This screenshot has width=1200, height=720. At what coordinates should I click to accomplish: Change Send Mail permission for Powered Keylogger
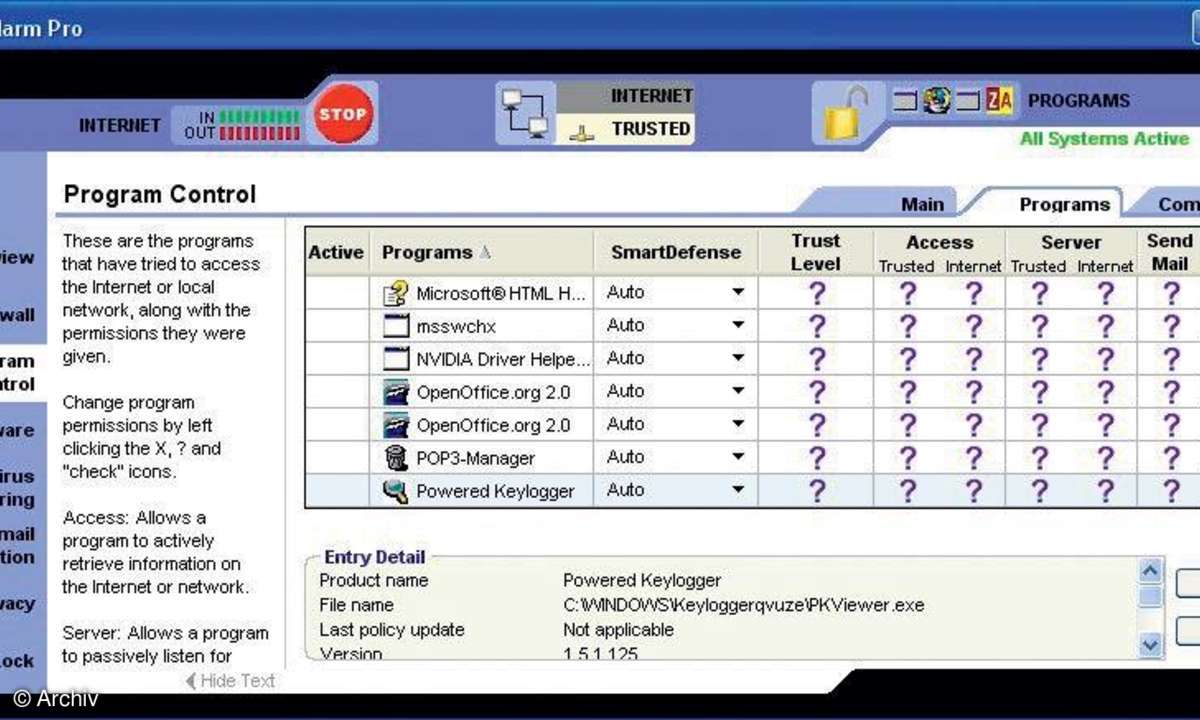(x=1171, y=491)
